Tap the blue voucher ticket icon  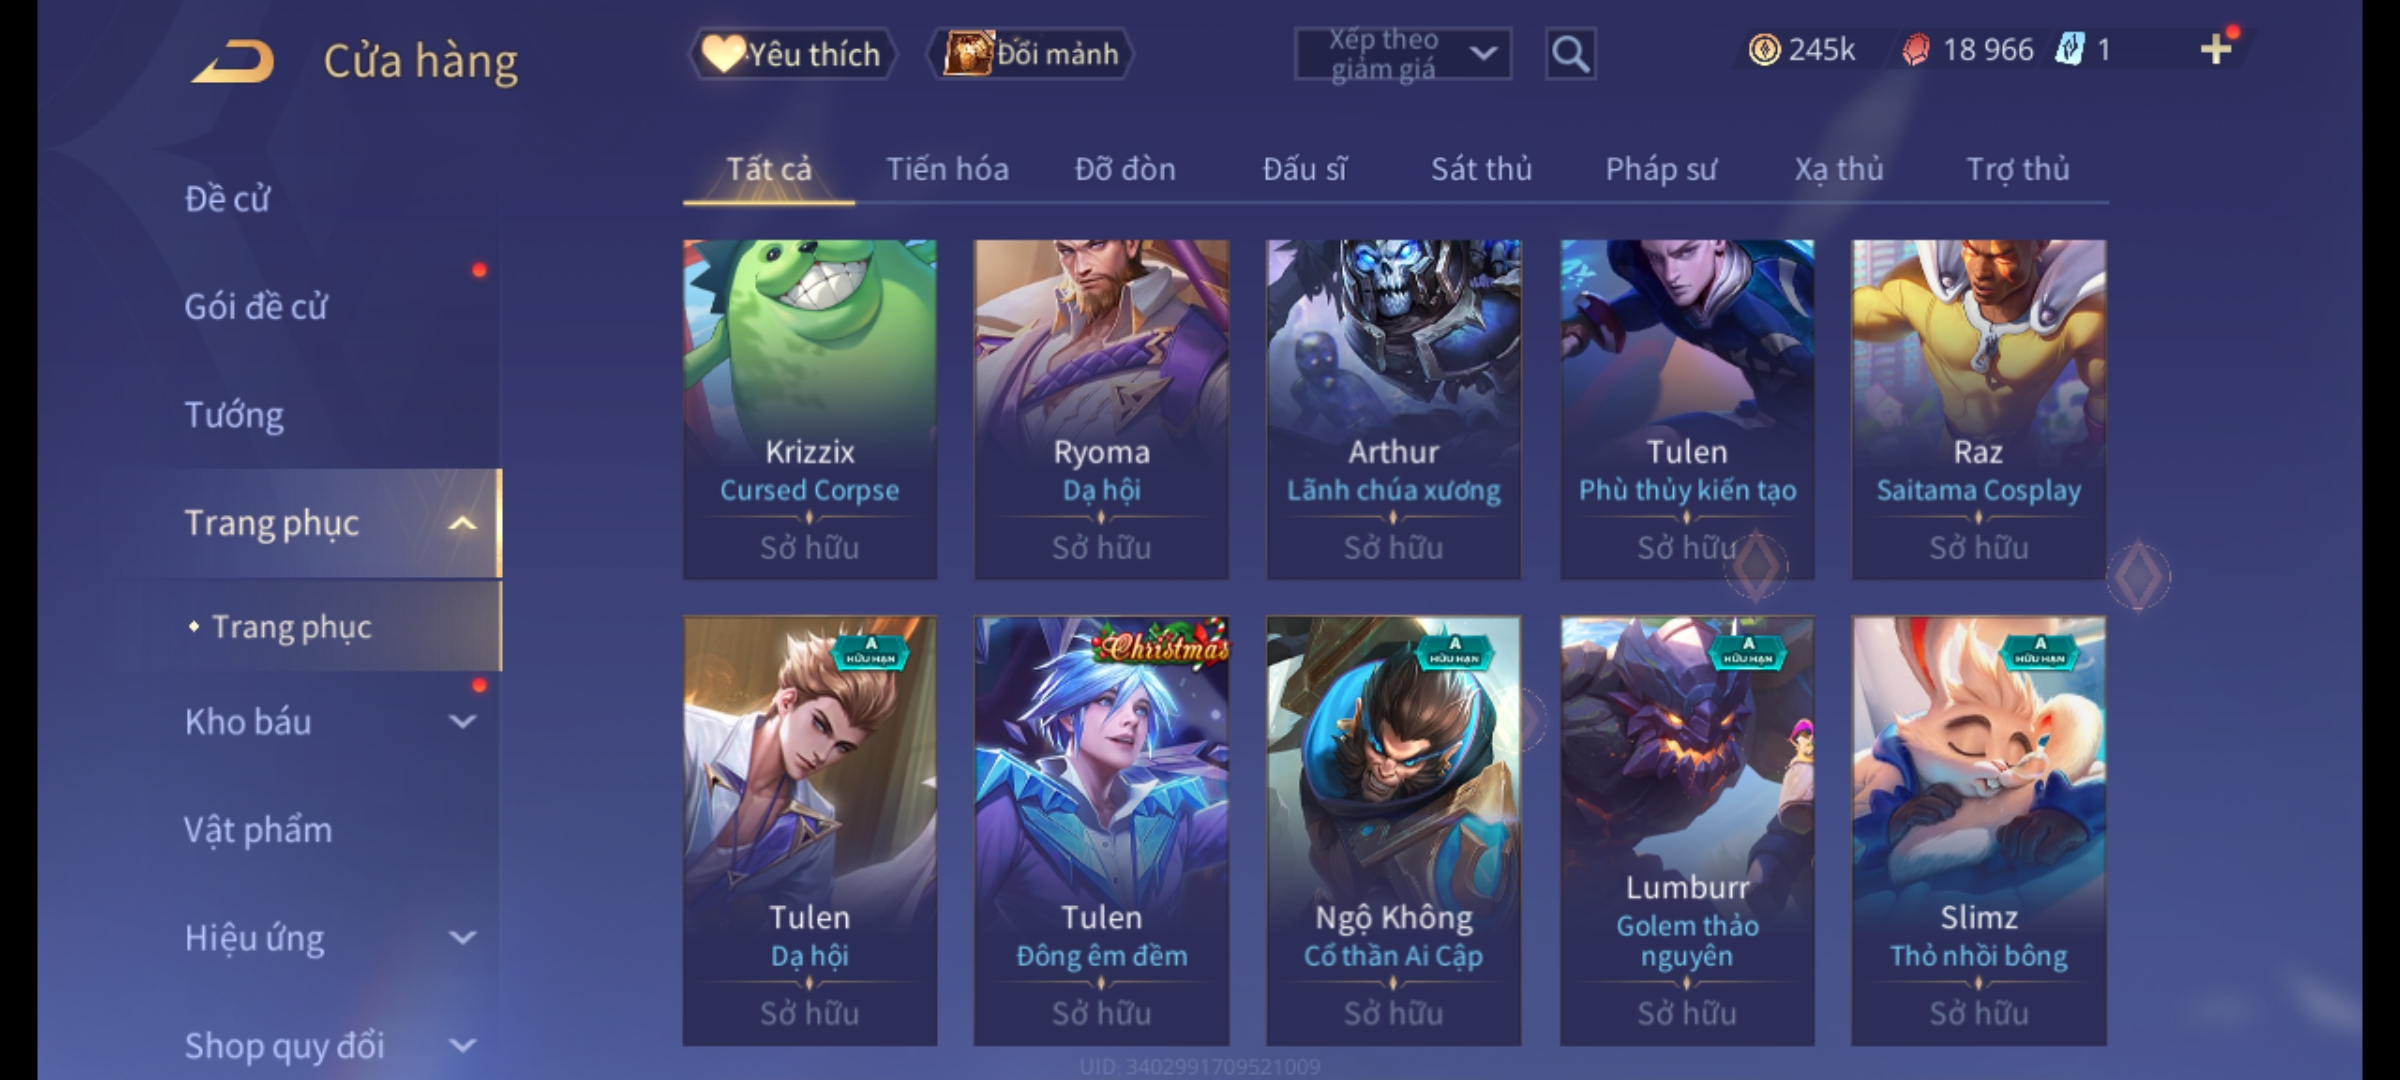pyautogui.click(x=2069, y=49)
